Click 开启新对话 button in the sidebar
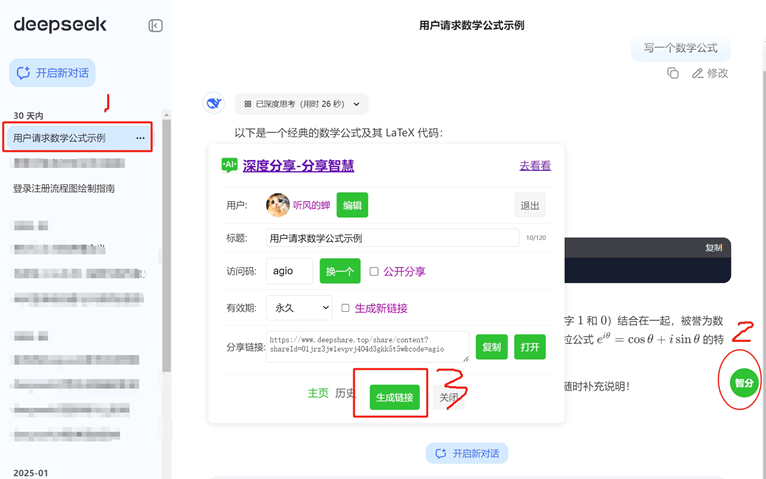766x479 pixels. tap(53, 73)
